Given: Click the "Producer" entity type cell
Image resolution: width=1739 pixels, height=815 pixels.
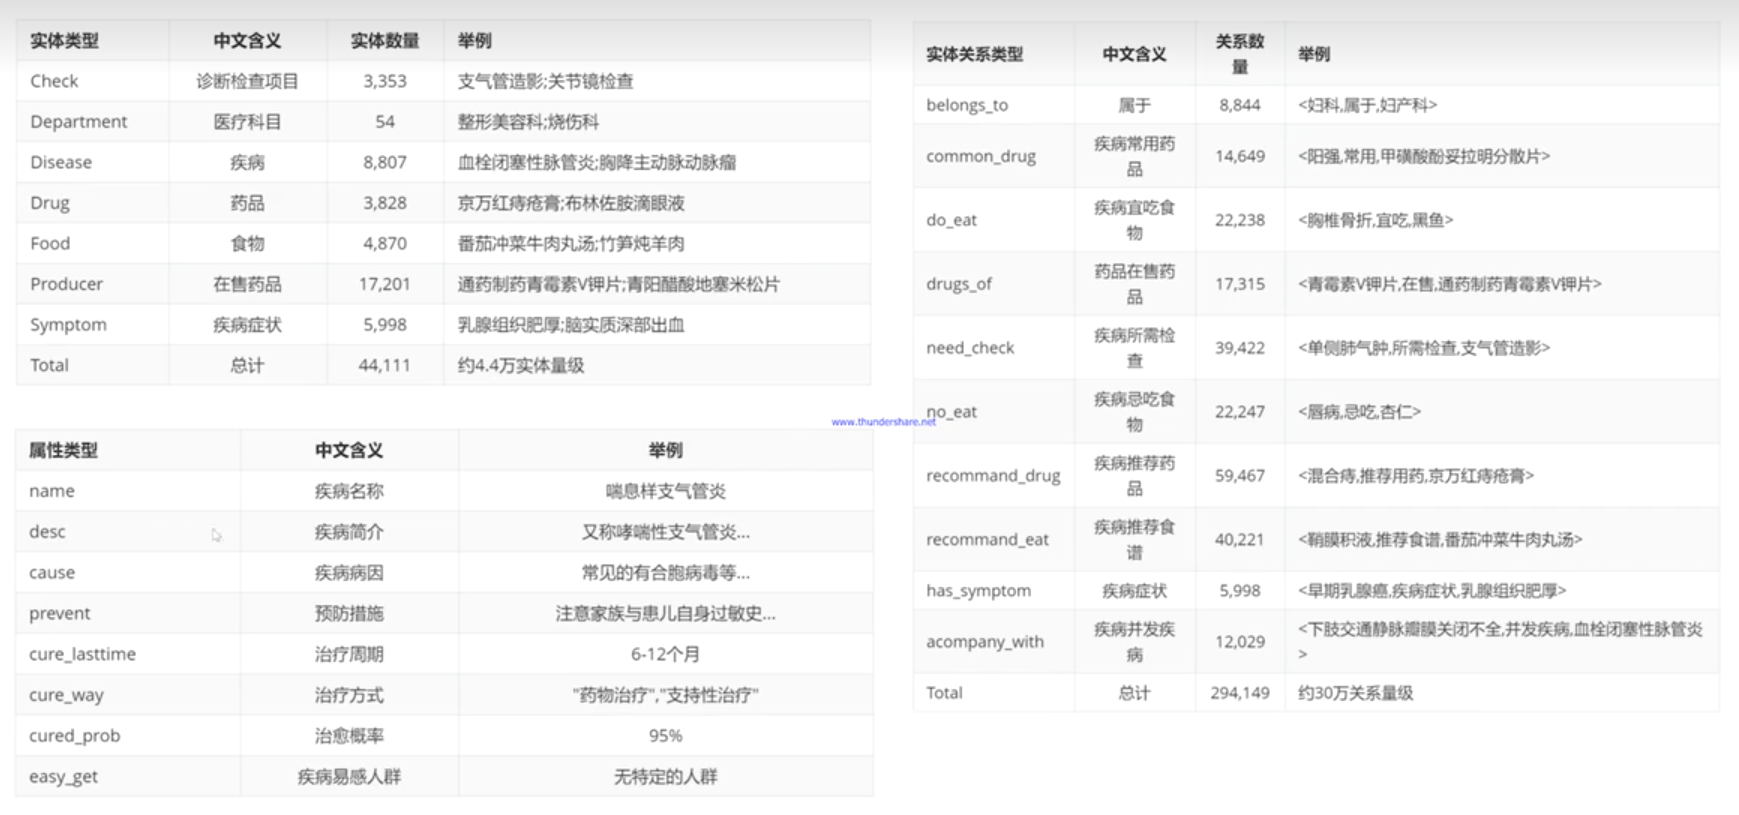Looking at the screenshot, I should 66,284.
